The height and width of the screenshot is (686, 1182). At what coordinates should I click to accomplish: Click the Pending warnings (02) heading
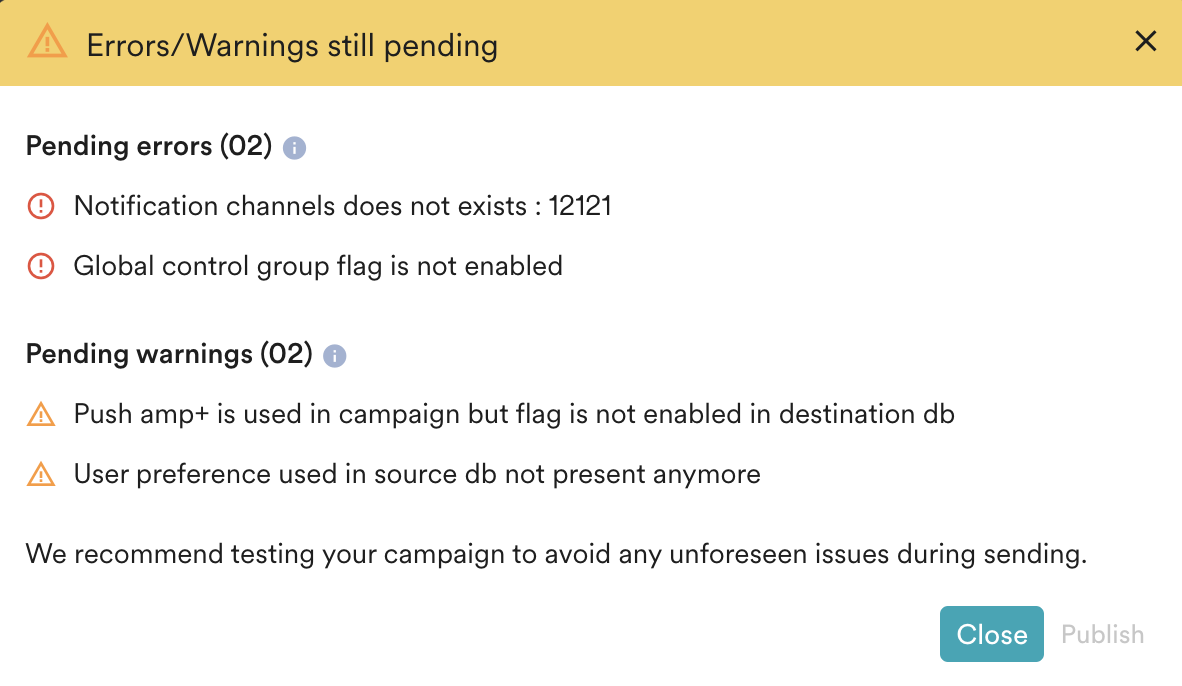pos(169,354)
